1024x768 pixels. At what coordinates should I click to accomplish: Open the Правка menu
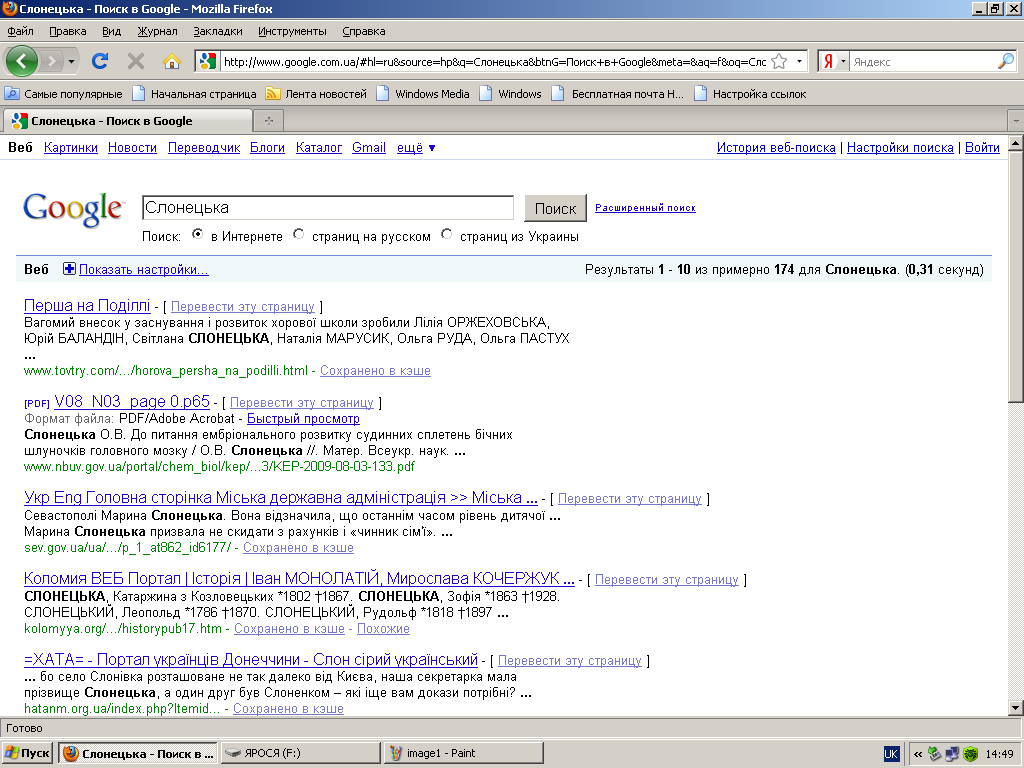click(x=67, y=31)
